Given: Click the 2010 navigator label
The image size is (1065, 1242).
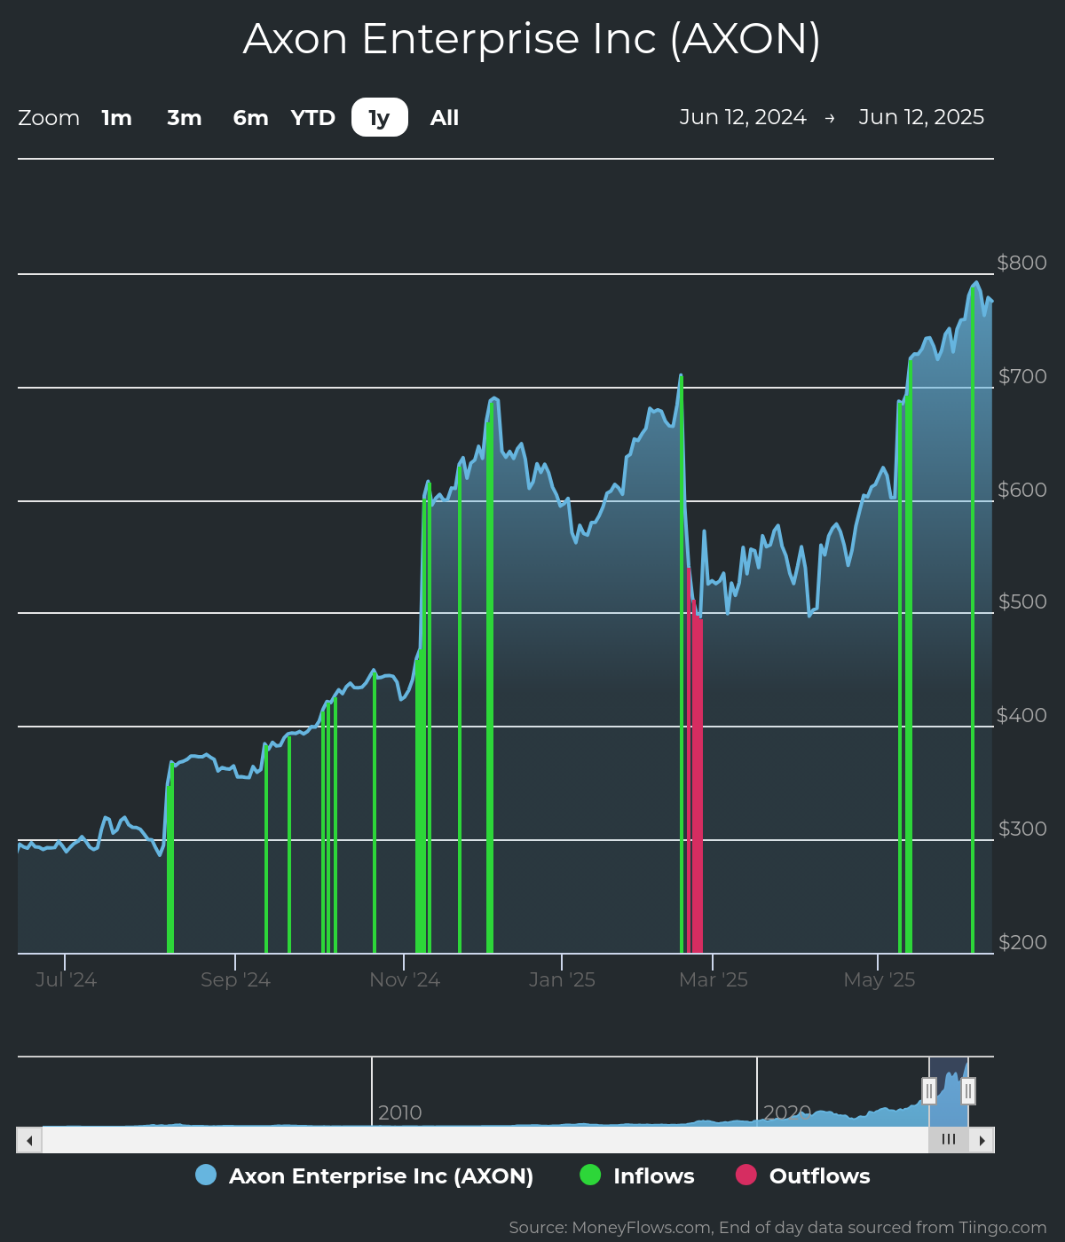Looking at the screenshot, I should click(400, 1112).
